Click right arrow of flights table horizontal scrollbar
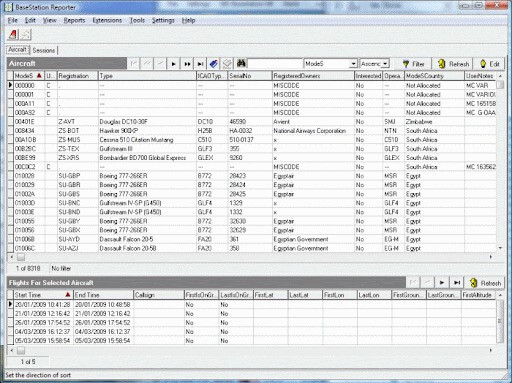 (491, 350)
